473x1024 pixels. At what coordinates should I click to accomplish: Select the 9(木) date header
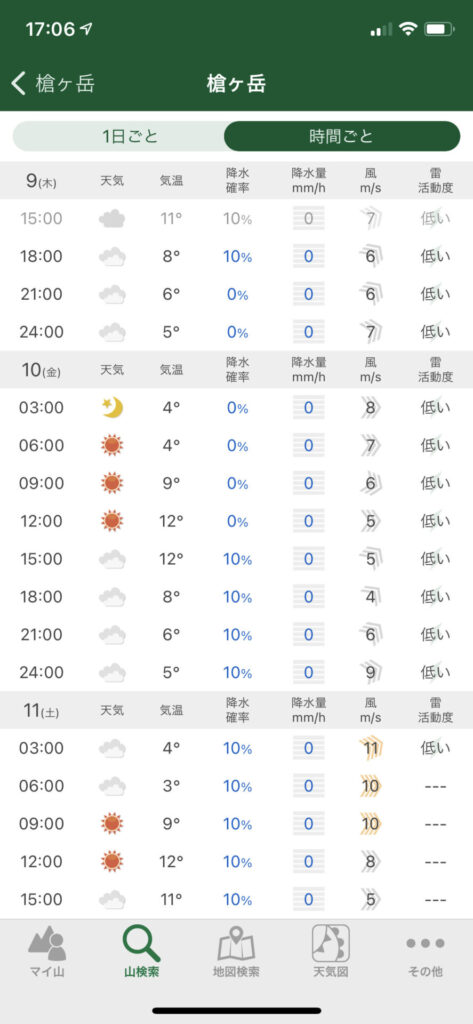click(41, 181)
